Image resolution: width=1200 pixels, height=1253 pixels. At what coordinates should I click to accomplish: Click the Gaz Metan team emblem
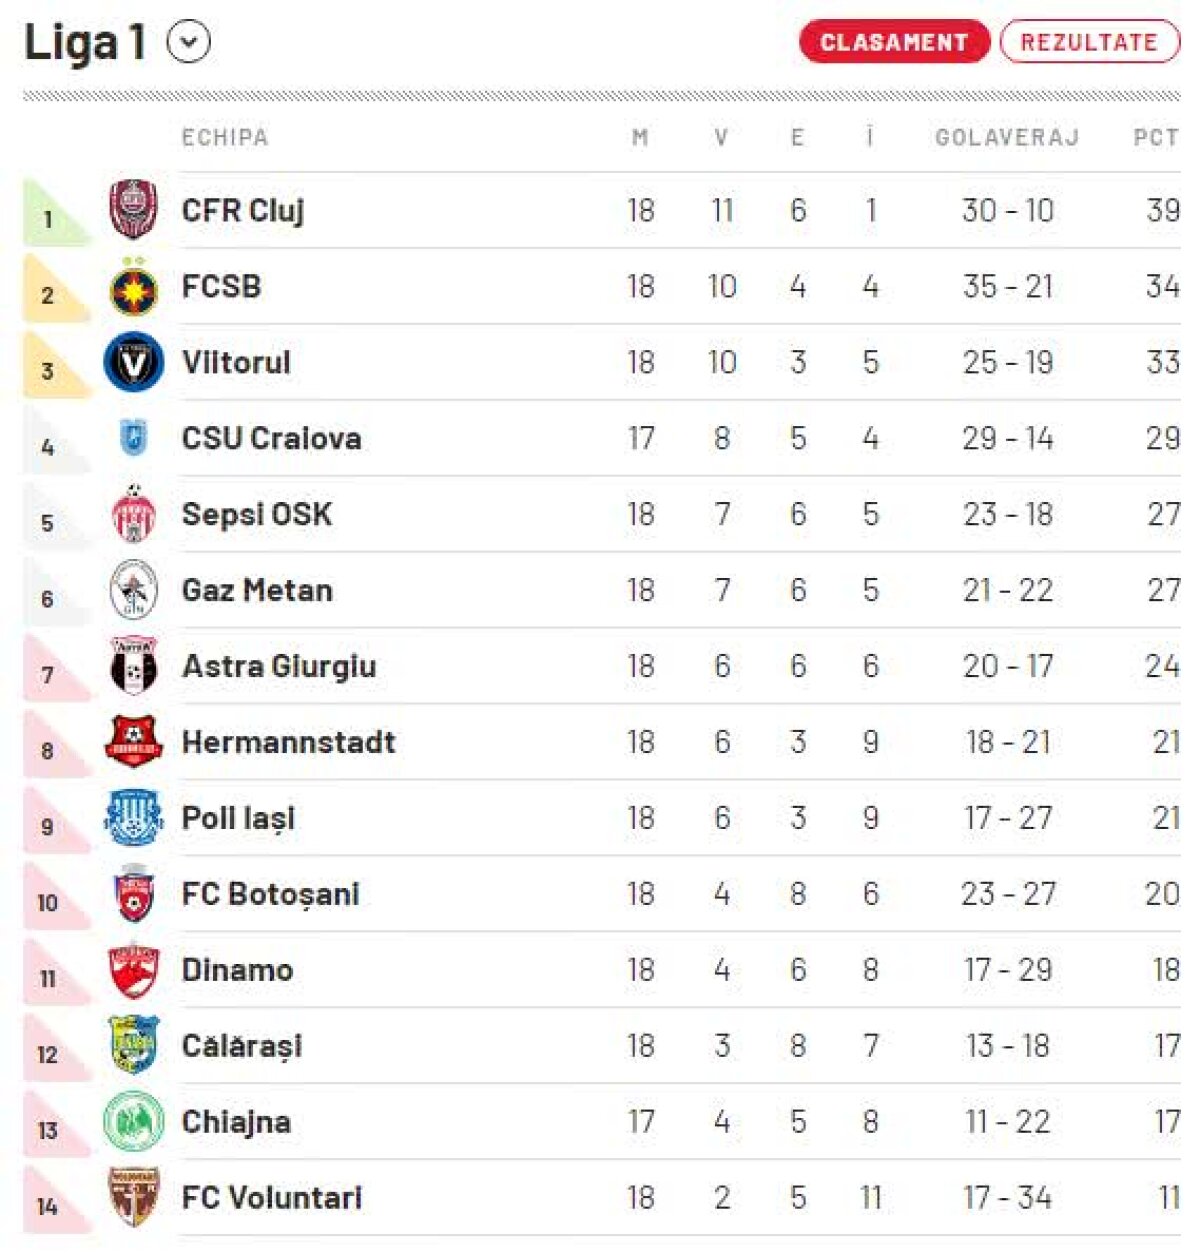click(x=133, y=590)
